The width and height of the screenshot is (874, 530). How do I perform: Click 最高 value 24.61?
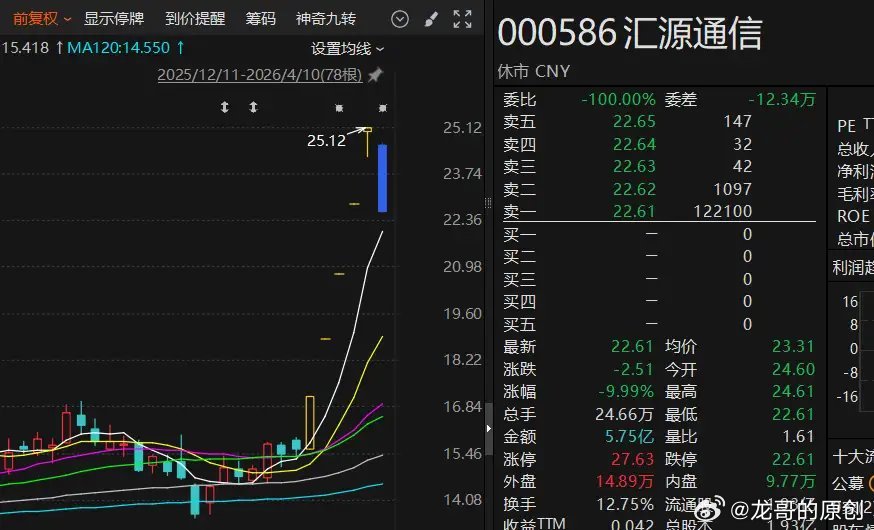(x=793, y=392)
